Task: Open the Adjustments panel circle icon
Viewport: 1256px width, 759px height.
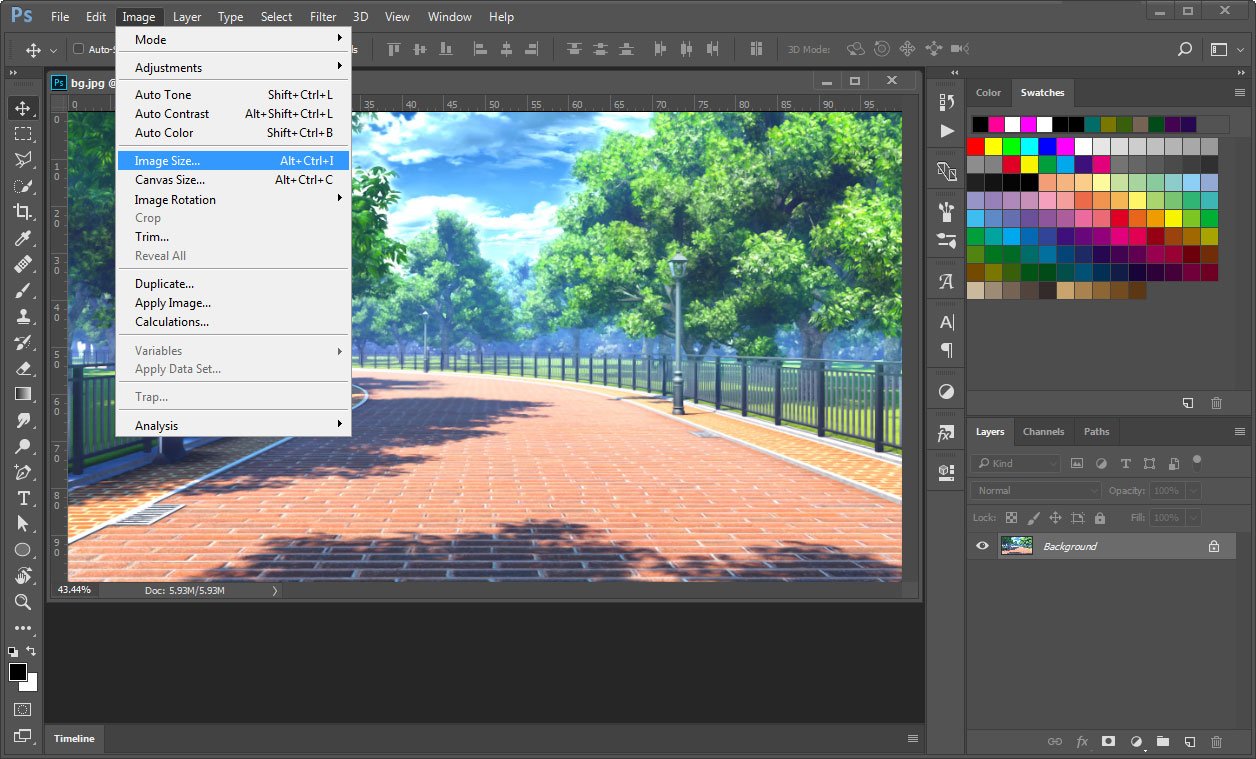Action: (946, 391)
